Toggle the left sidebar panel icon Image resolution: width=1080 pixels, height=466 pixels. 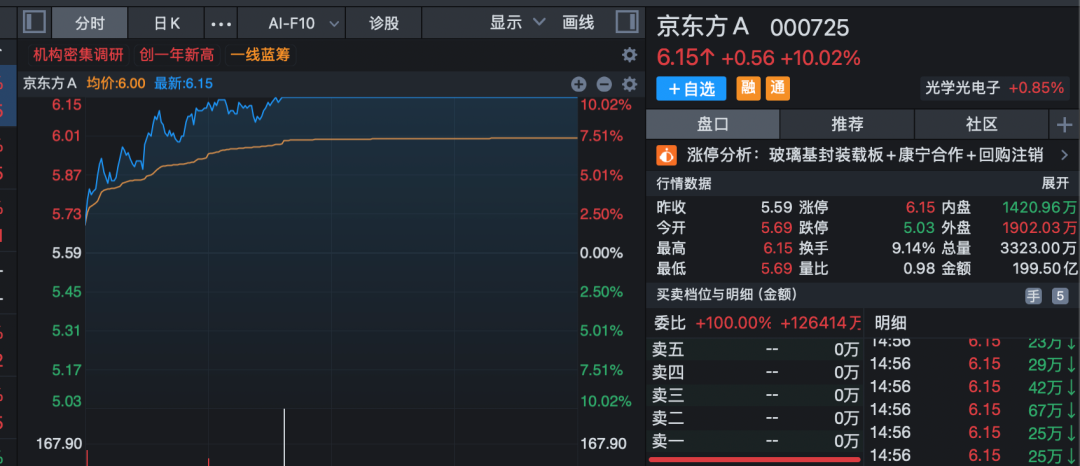pos(34,22)
